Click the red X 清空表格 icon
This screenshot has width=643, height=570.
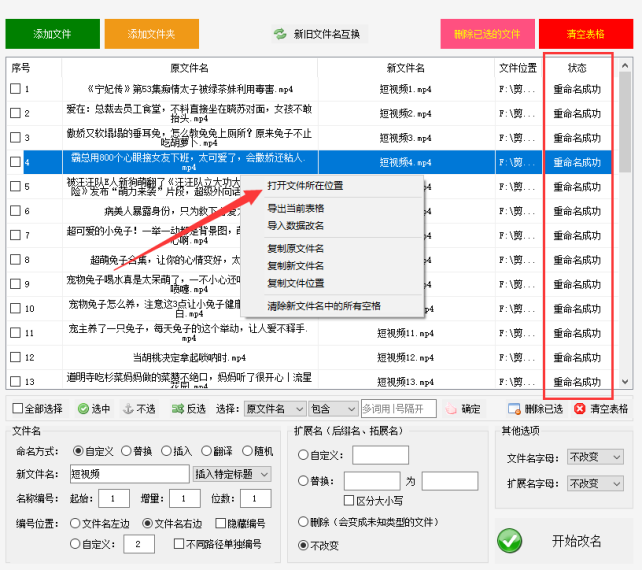click(580, 409)
